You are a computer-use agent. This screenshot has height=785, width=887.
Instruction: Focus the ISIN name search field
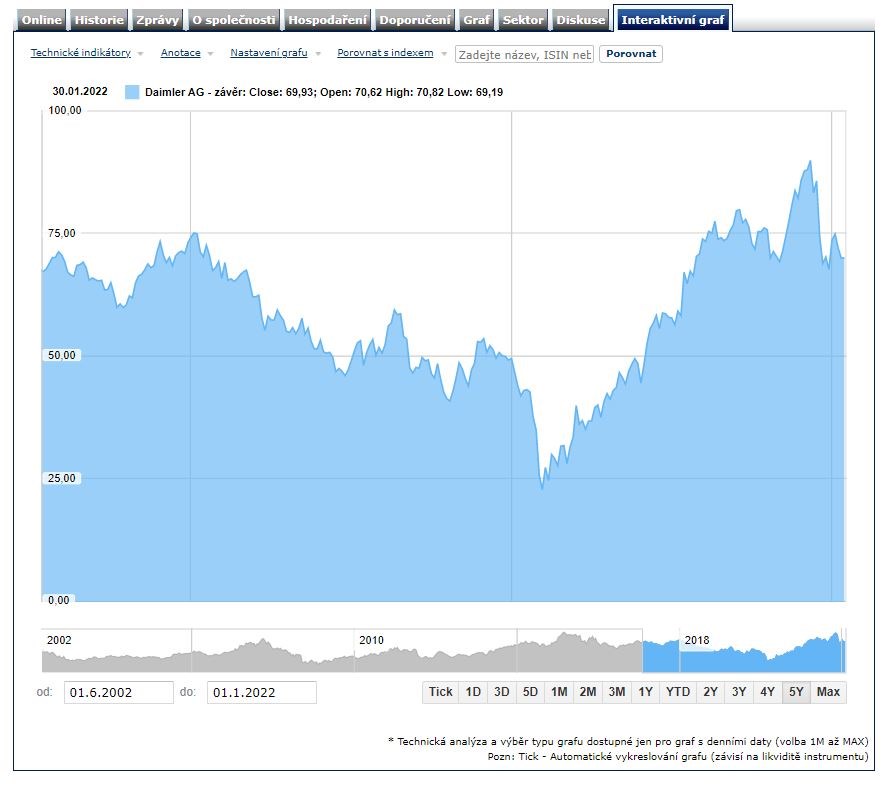tap(524, 54)
